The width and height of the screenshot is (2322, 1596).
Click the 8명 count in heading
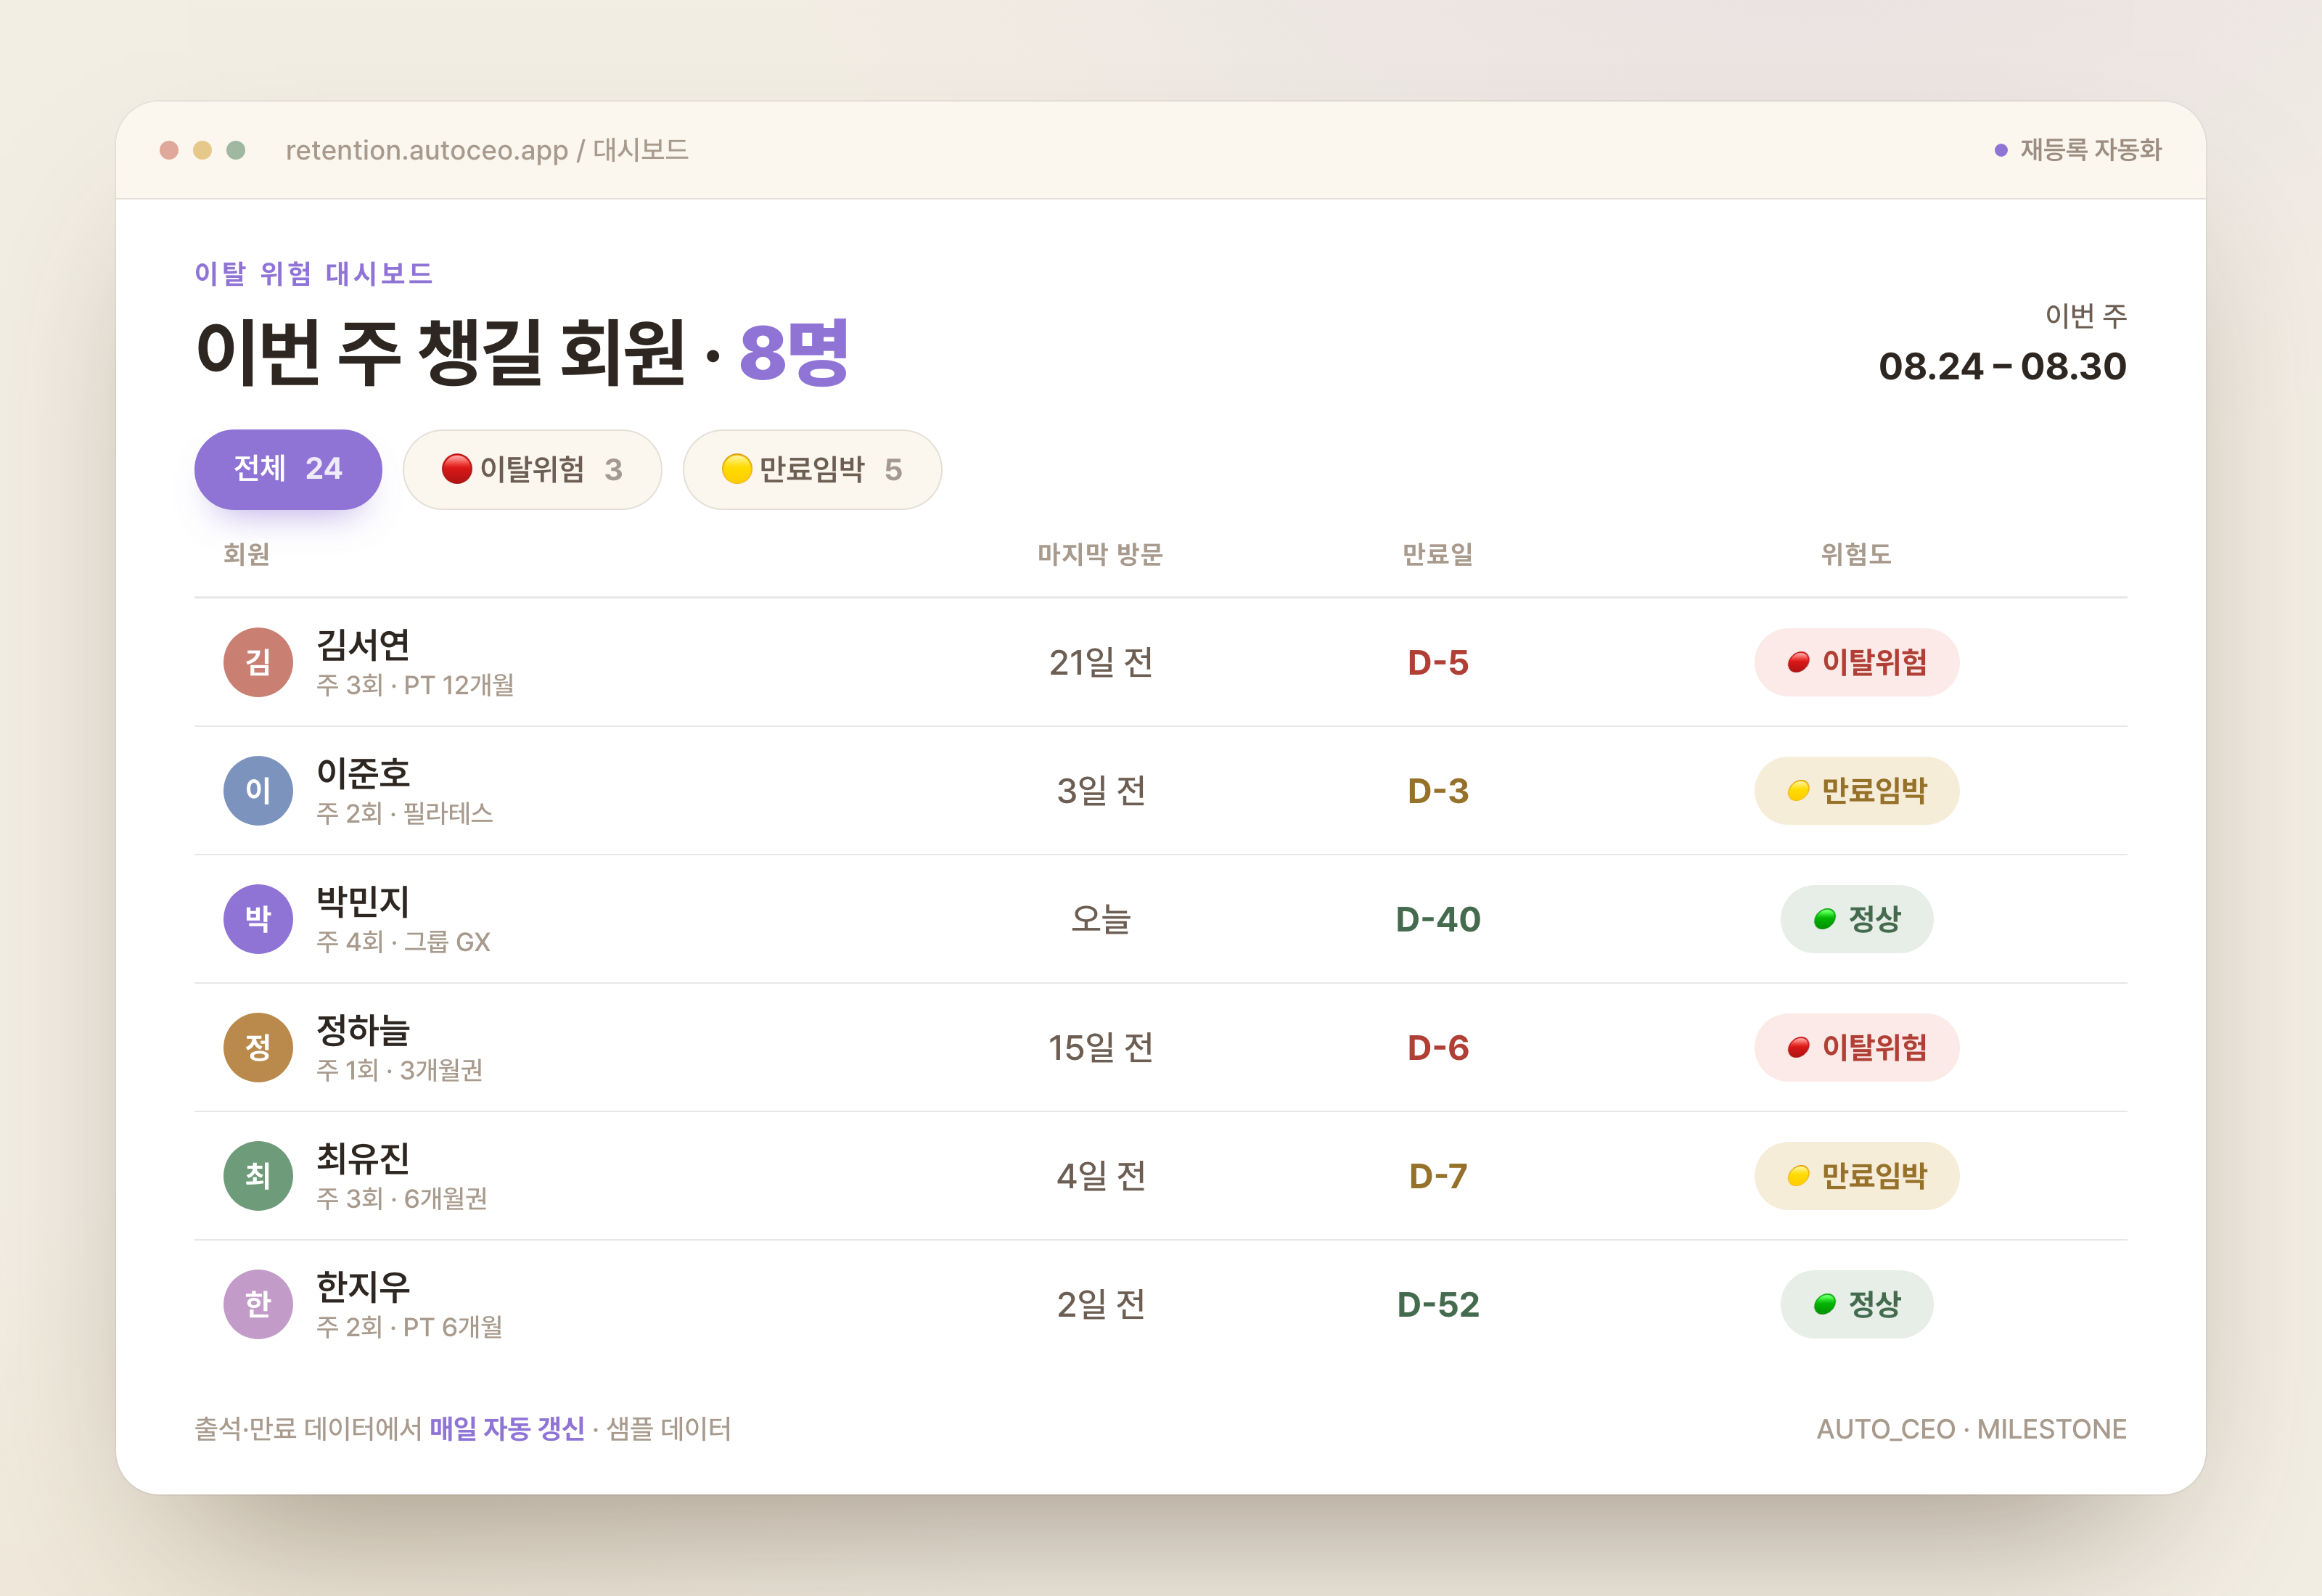(794, 352)
